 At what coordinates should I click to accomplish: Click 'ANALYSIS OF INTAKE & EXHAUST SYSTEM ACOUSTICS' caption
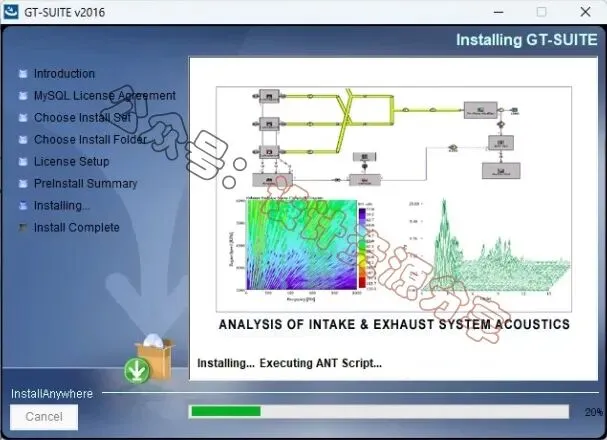394,324
